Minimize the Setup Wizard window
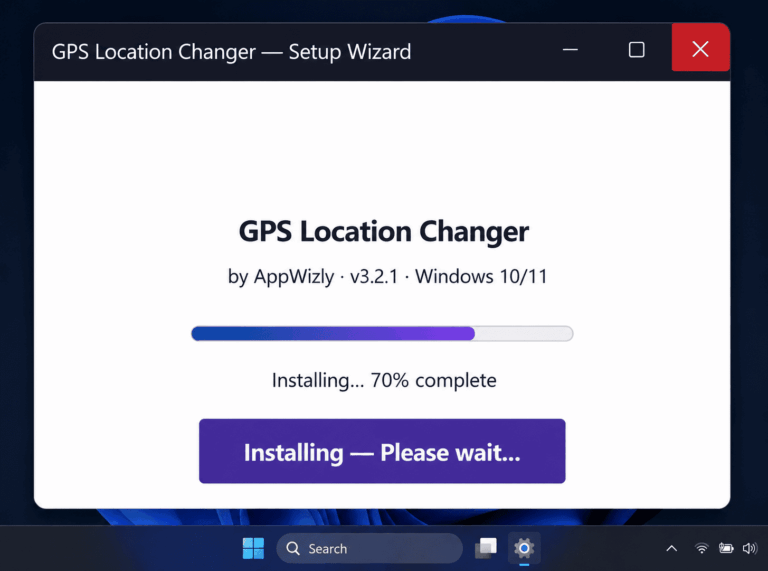768x571 pixels. pyautogui.click(x=570, y=49)
